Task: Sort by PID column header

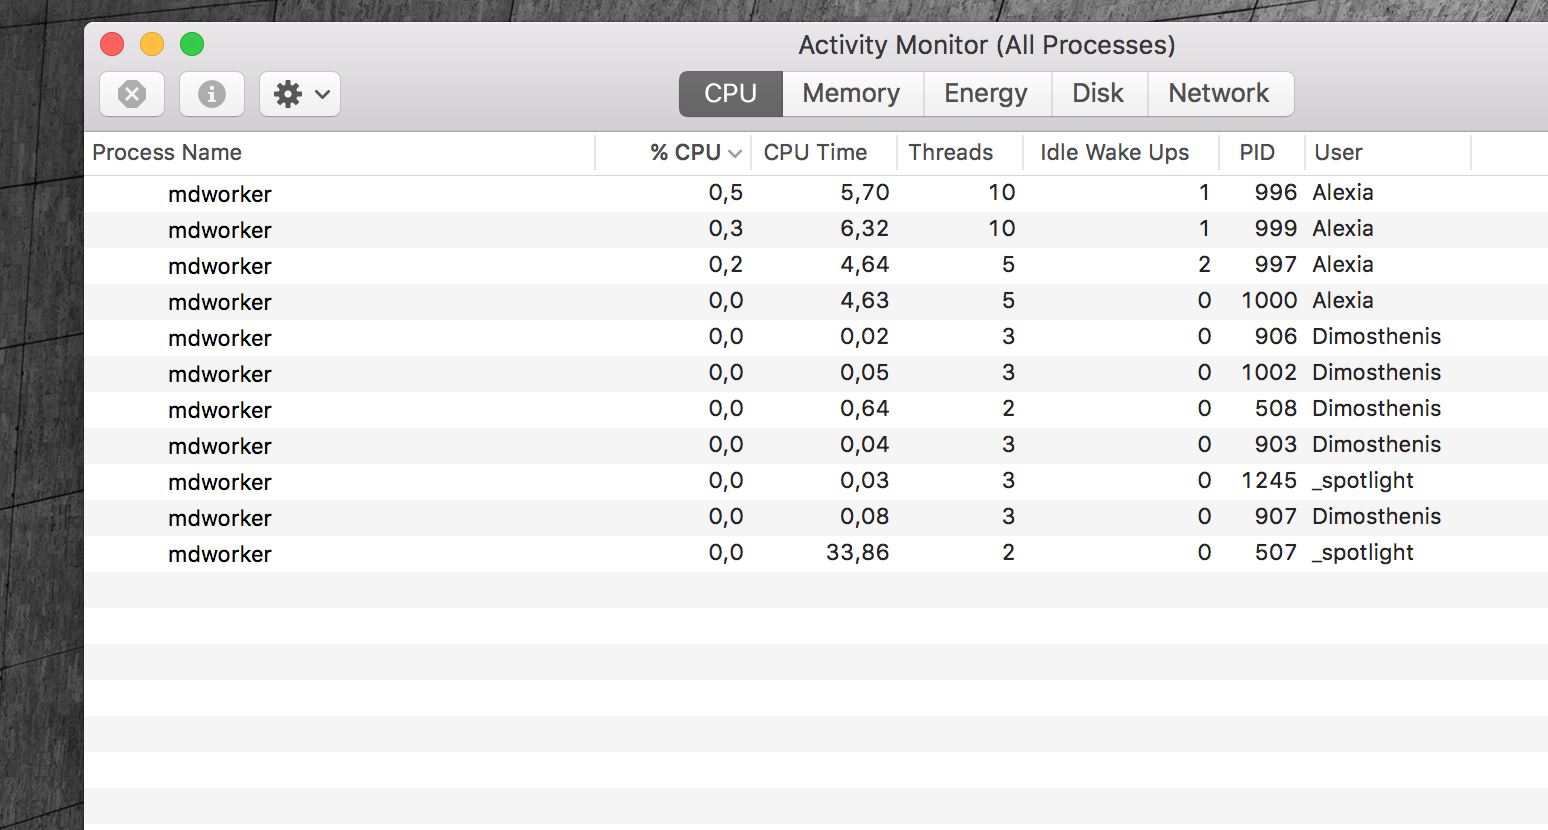Action: [1262, 153]
